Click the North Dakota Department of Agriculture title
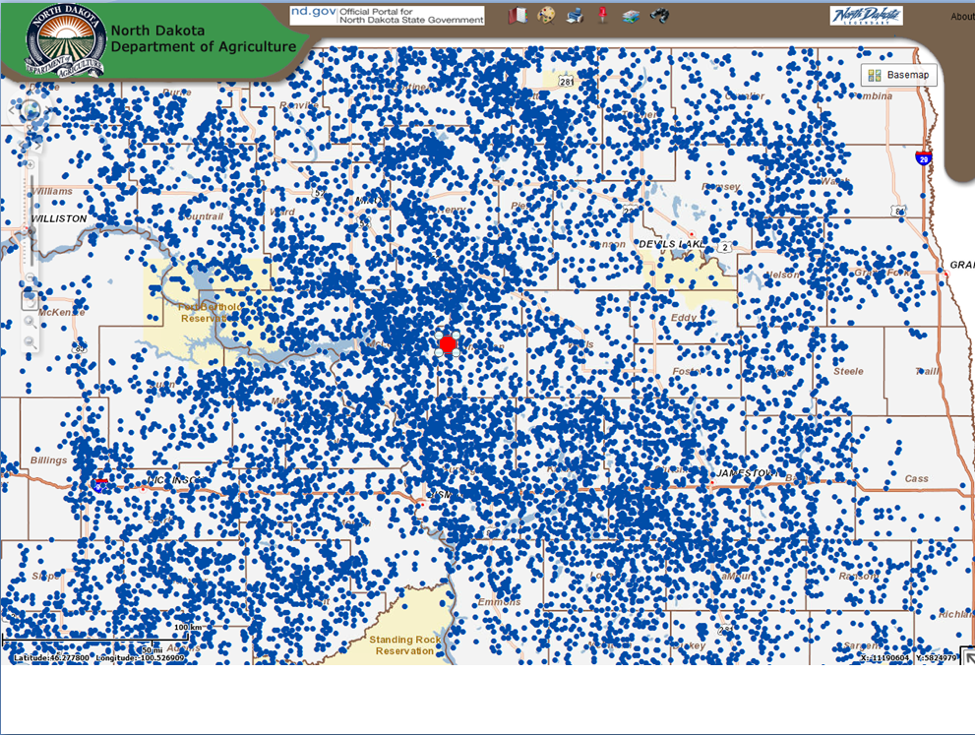The height and width of the screenshot is (735, 975). 203,39
